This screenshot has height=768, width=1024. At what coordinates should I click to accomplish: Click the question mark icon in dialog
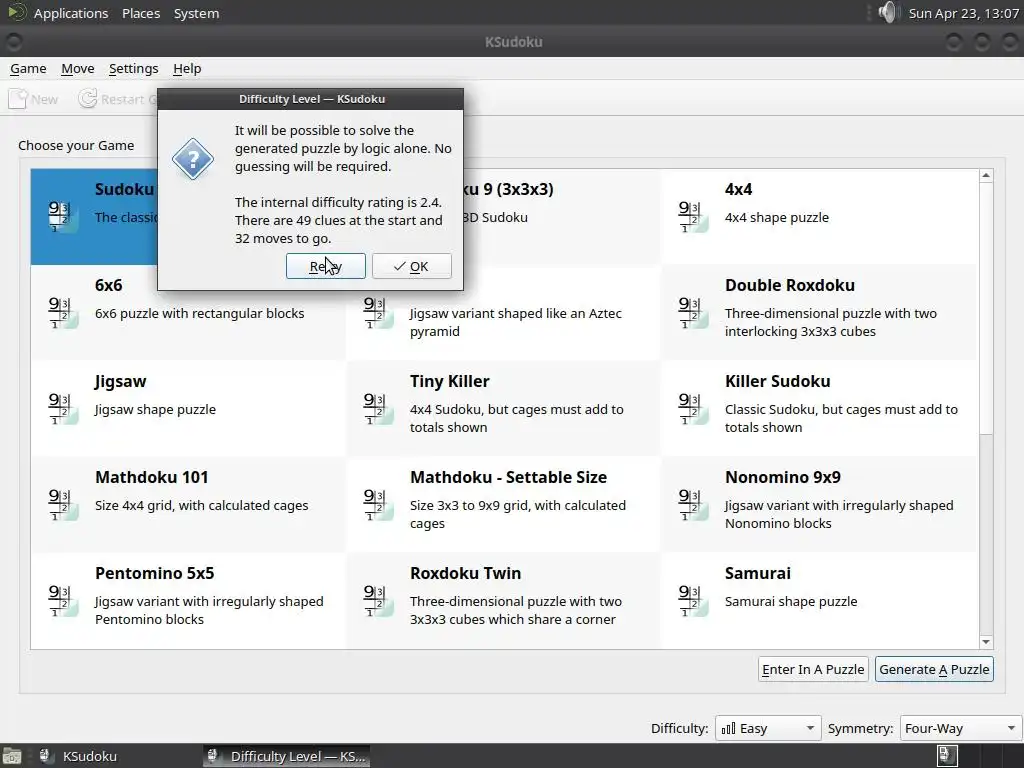[x=193, y=159]
